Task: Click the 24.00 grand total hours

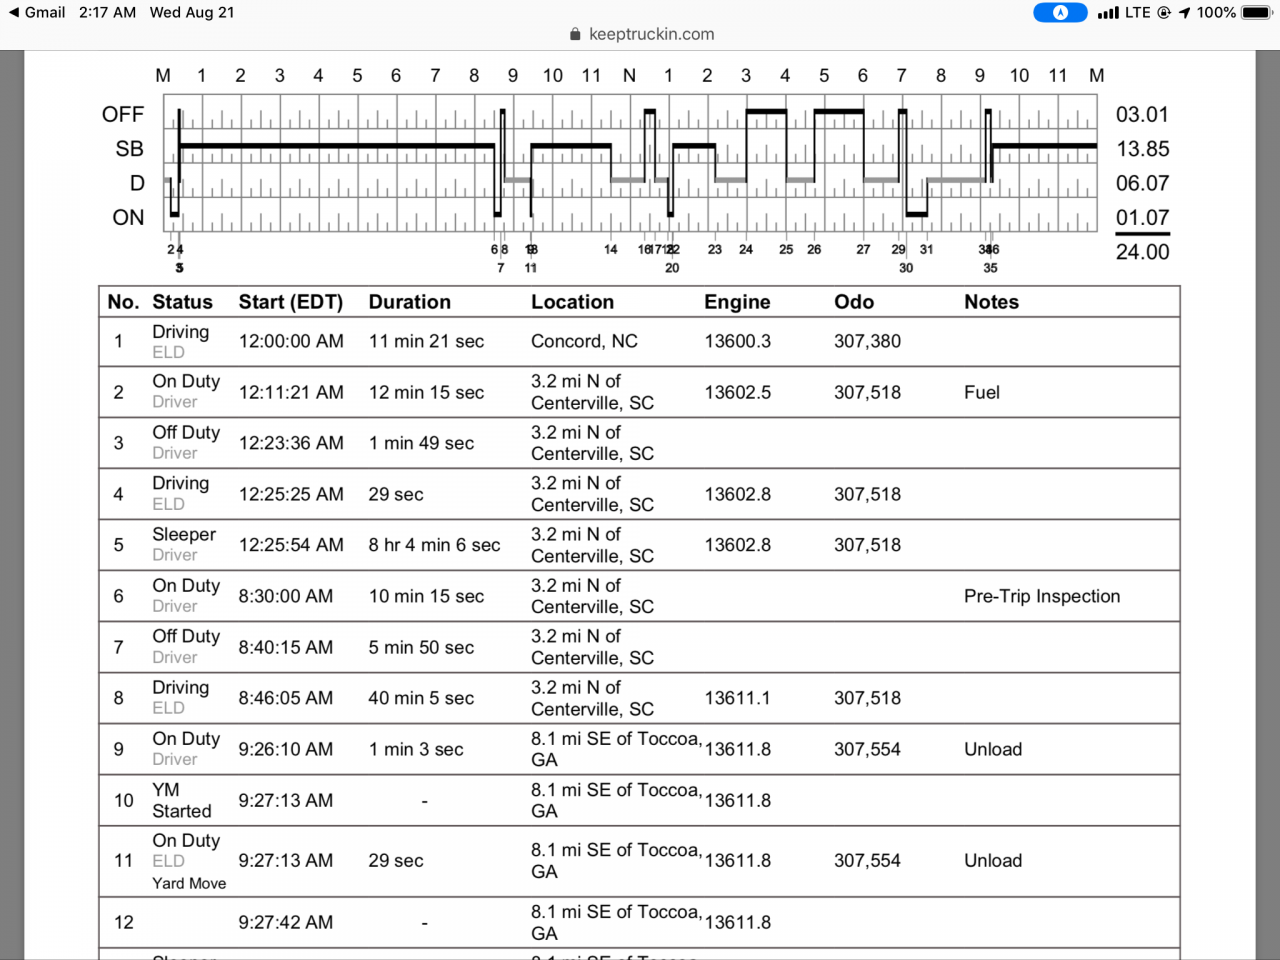Action: [1142, 252]
